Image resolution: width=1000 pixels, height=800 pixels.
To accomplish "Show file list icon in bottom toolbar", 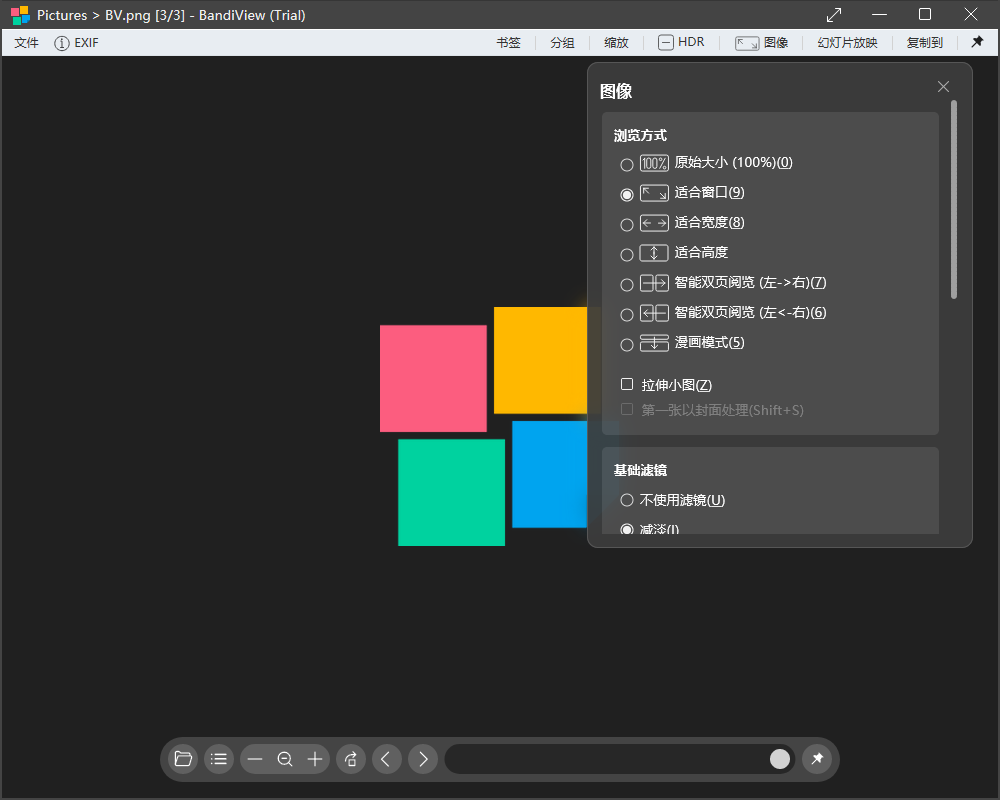I will pos(219,759).
